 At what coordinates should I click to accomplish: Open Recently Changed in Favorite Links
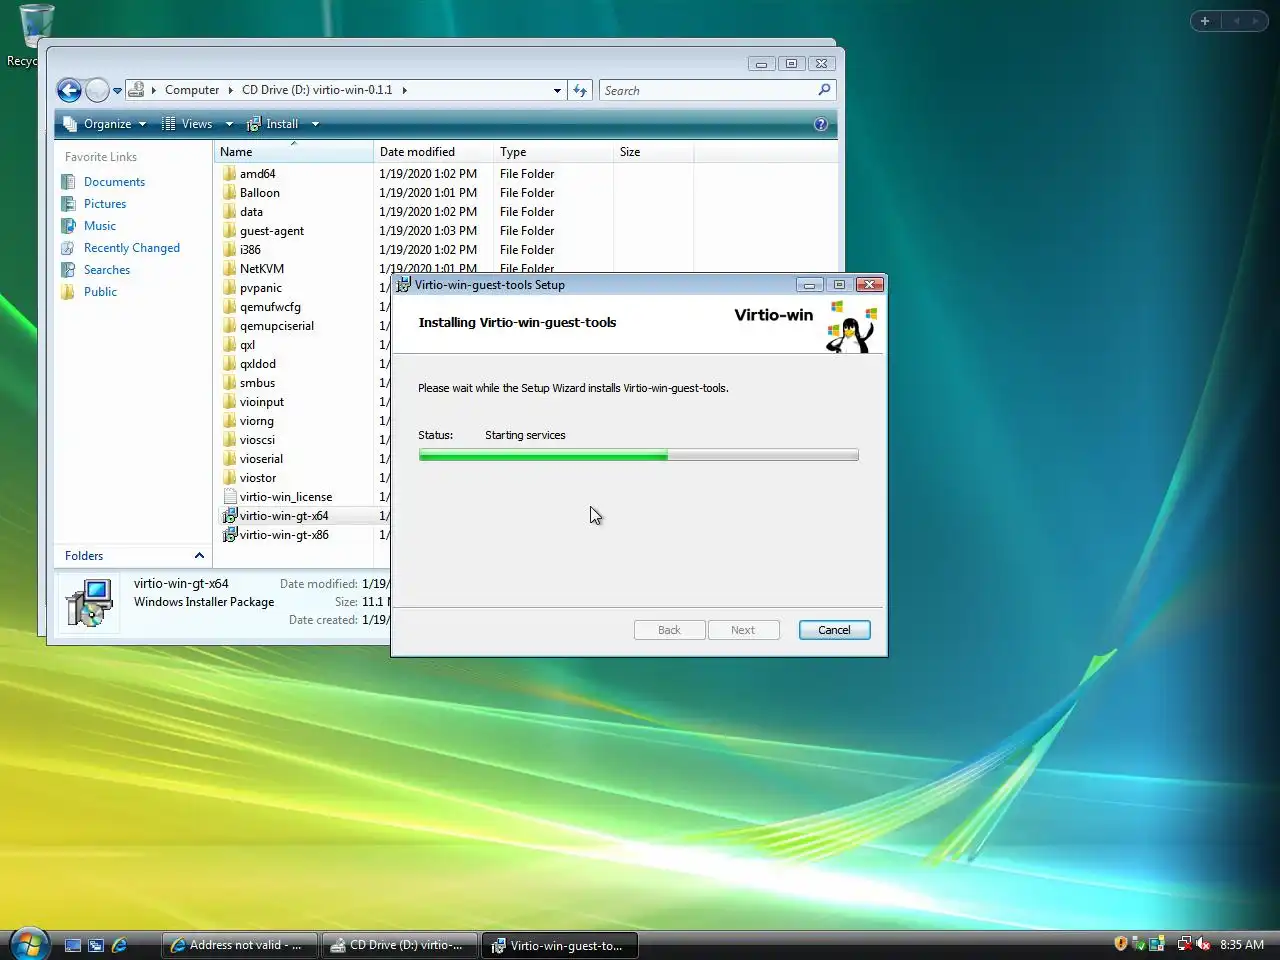[132, 248]
